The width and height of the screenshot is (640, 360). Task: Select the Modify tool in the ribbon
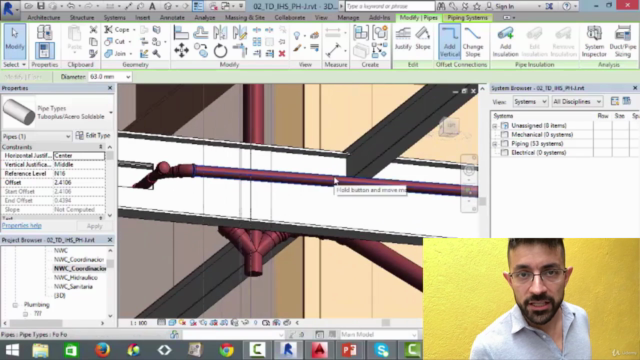coord(15,42)
